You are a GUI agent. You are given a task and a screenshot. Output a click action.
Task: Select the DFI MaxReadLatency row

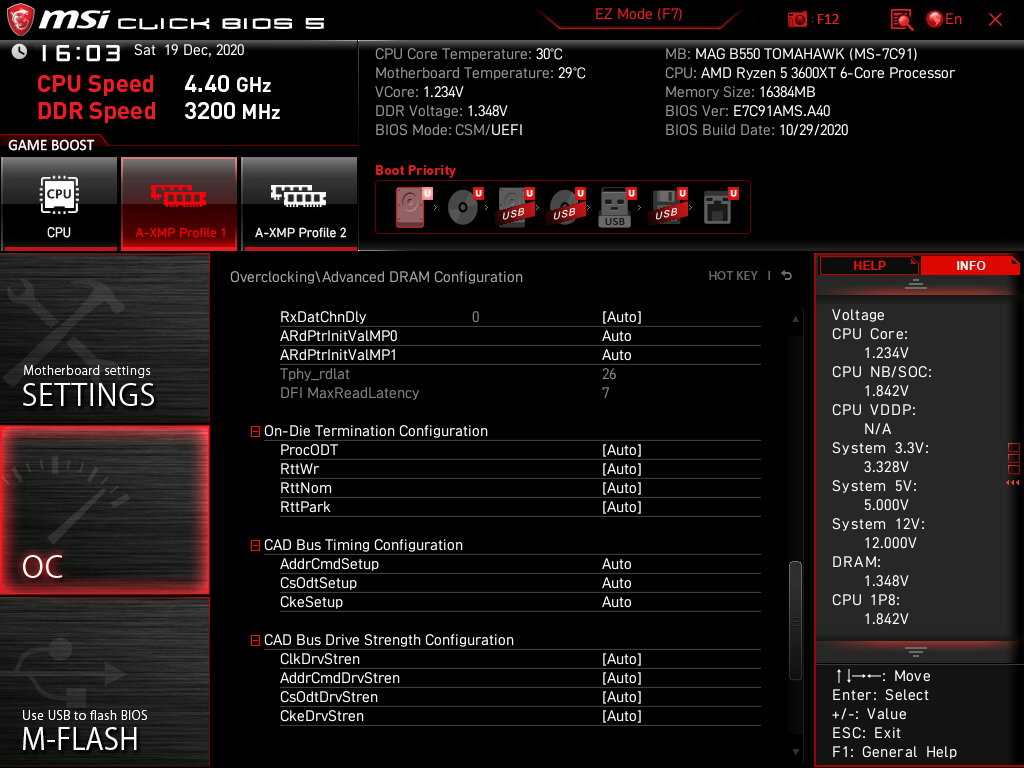[520, 393]
